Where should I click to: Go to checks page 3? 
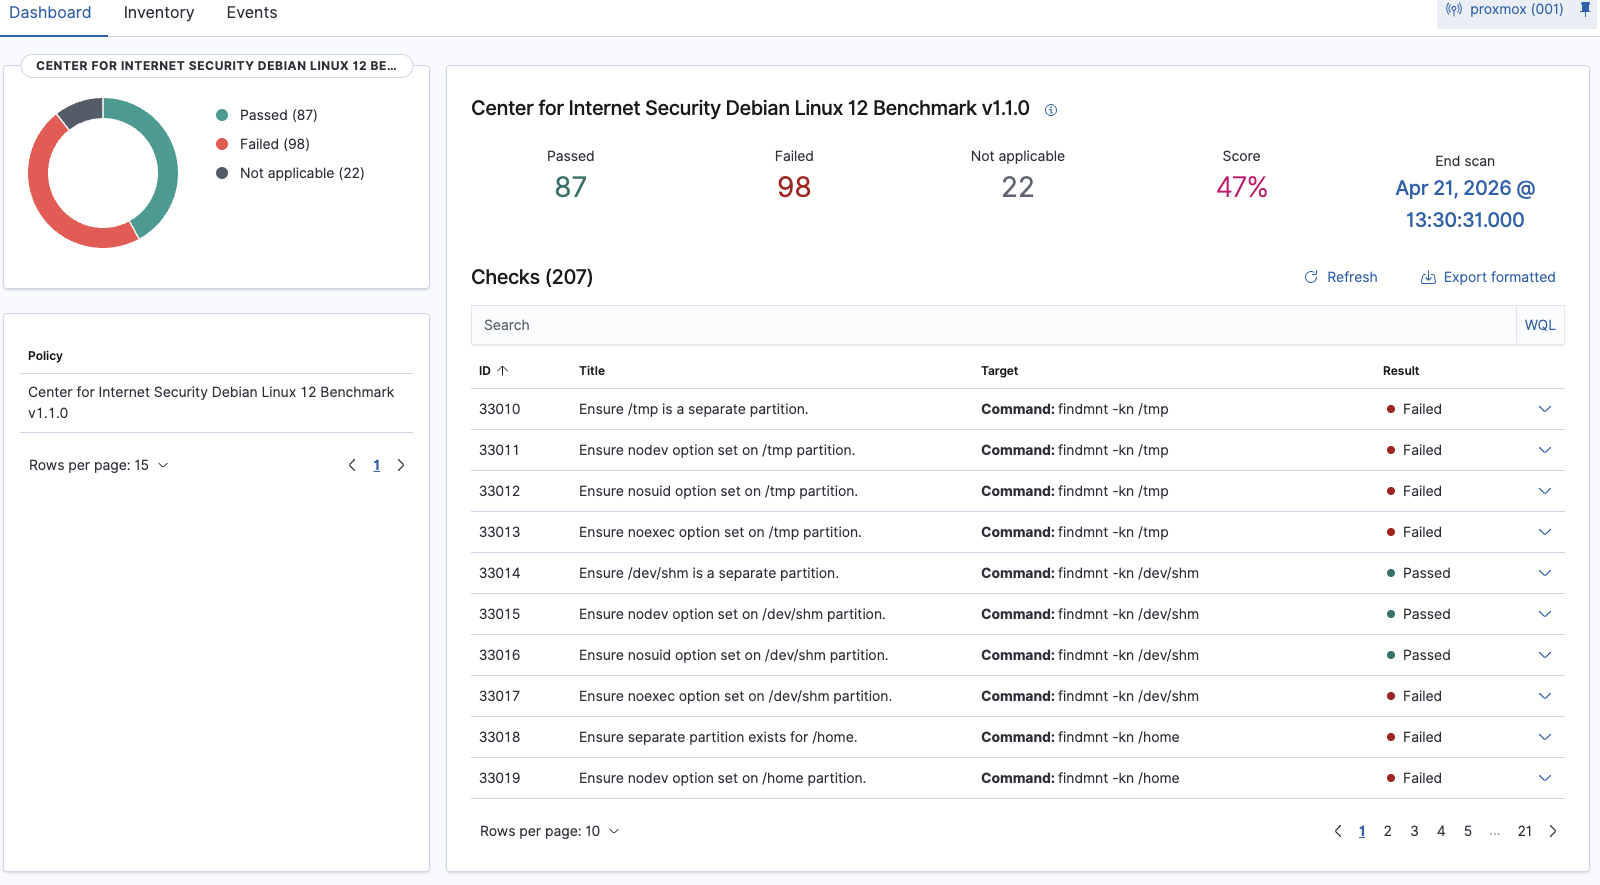(x=1415, y=831)
